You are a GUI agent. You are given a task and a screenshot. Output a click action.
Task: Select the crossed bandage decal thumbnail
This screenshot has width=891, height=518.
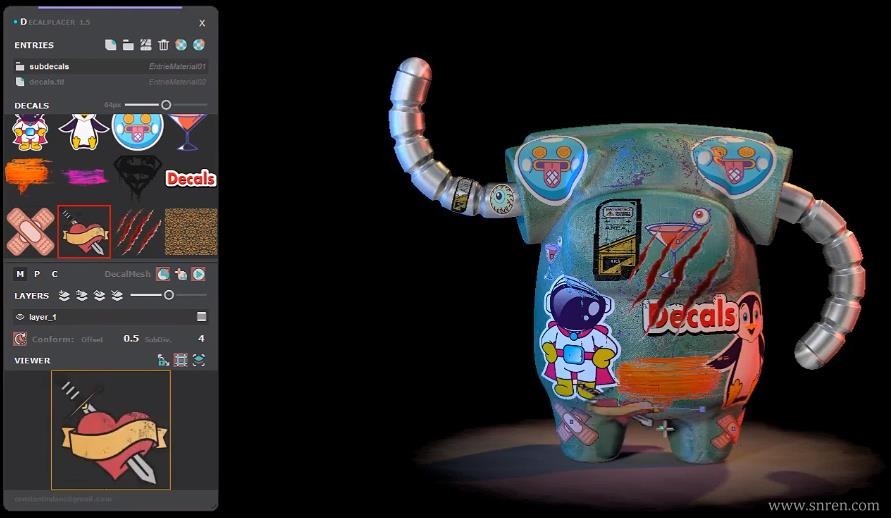click(30, 232)
